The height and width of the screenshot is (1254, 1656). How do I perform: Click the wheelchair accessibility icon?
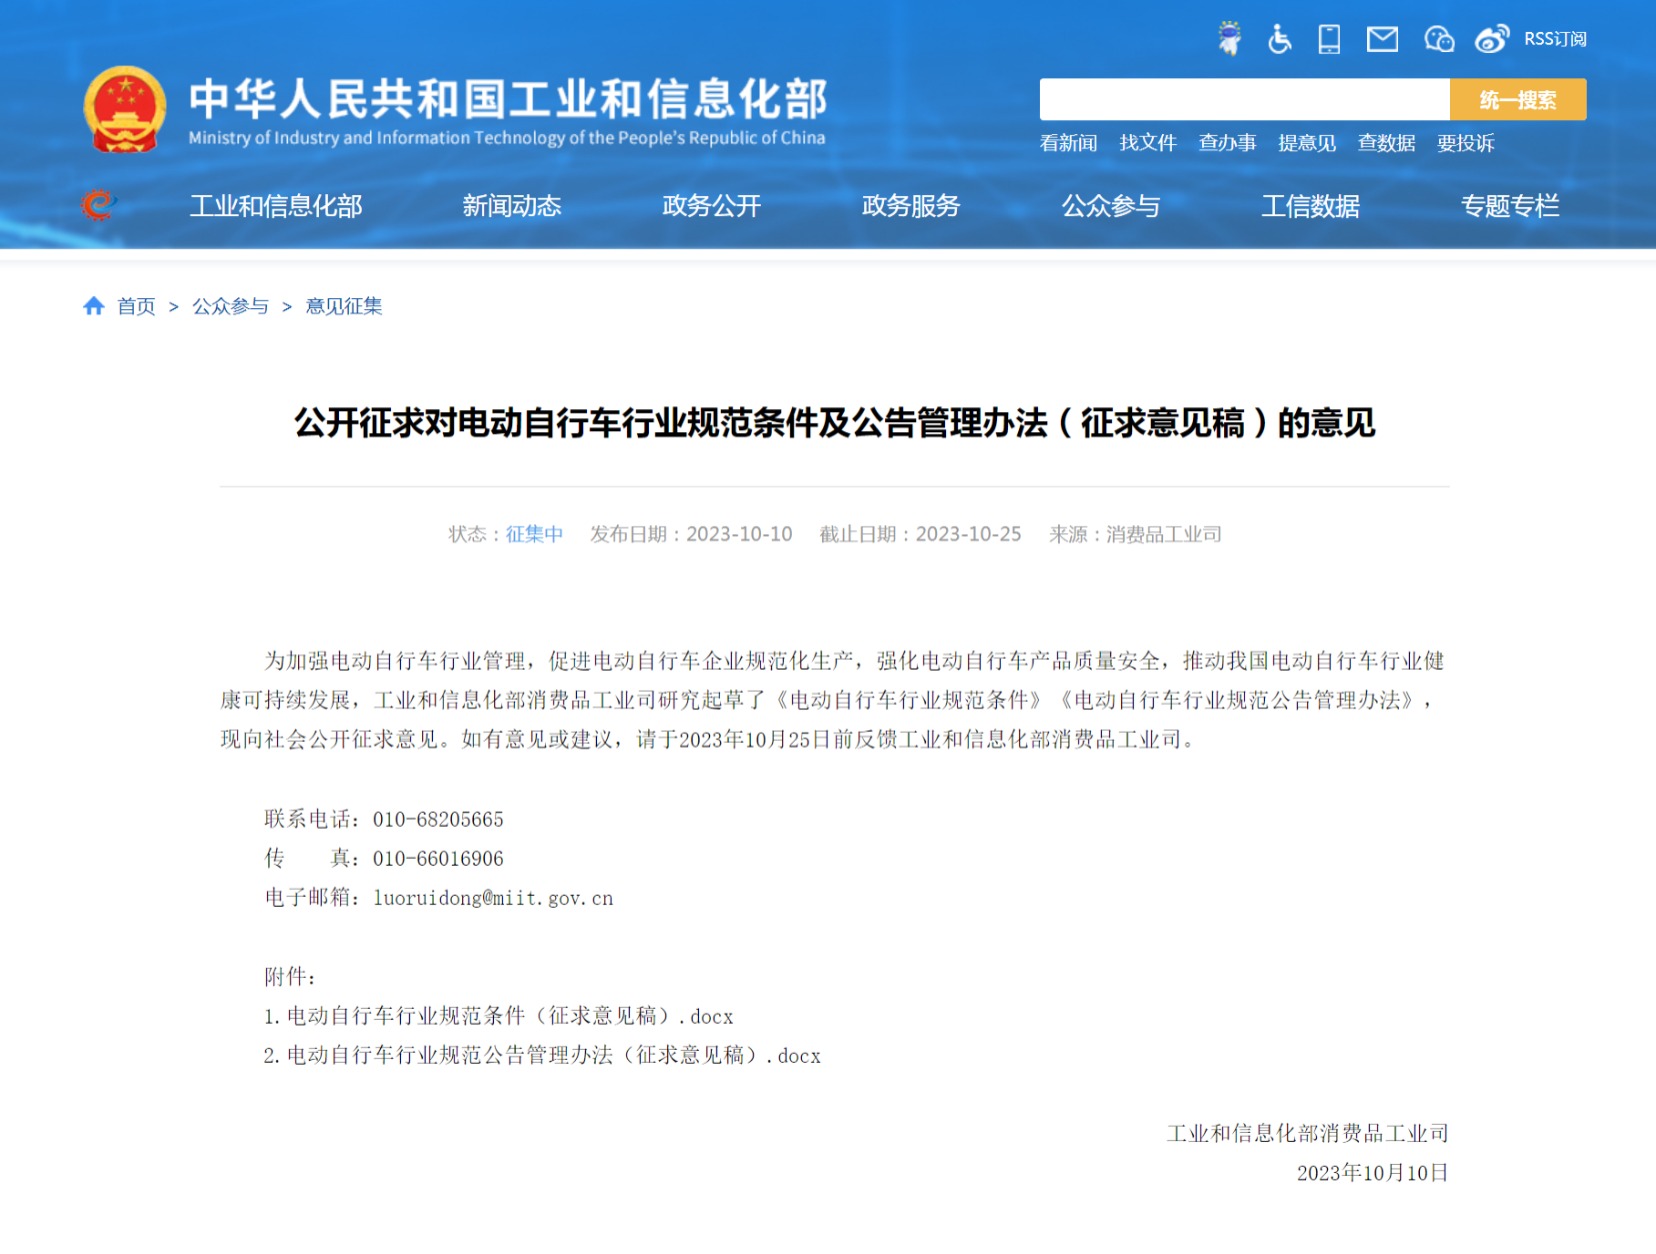[x=1279, y=39]
